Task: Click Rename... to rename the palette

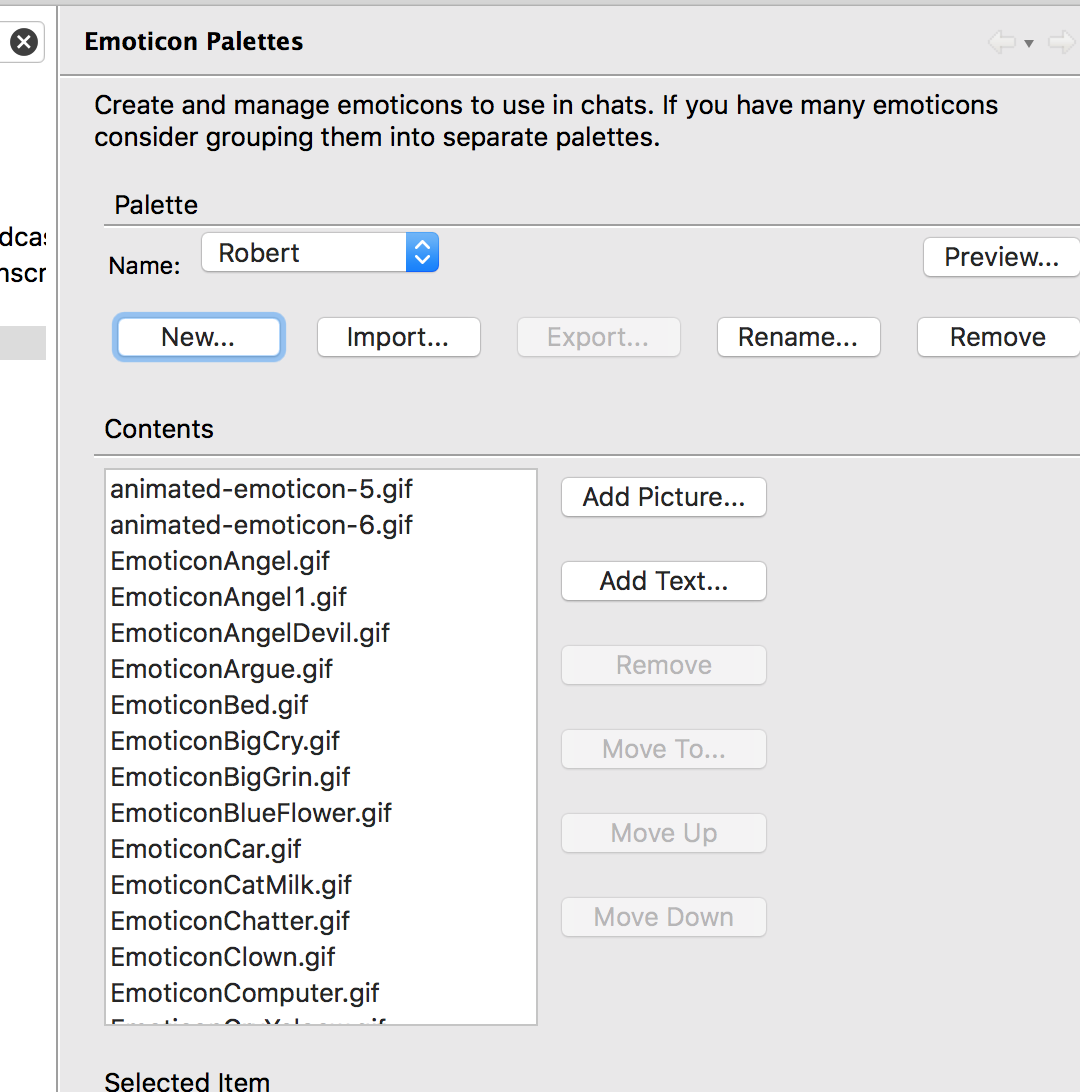Action: (798, 337)
